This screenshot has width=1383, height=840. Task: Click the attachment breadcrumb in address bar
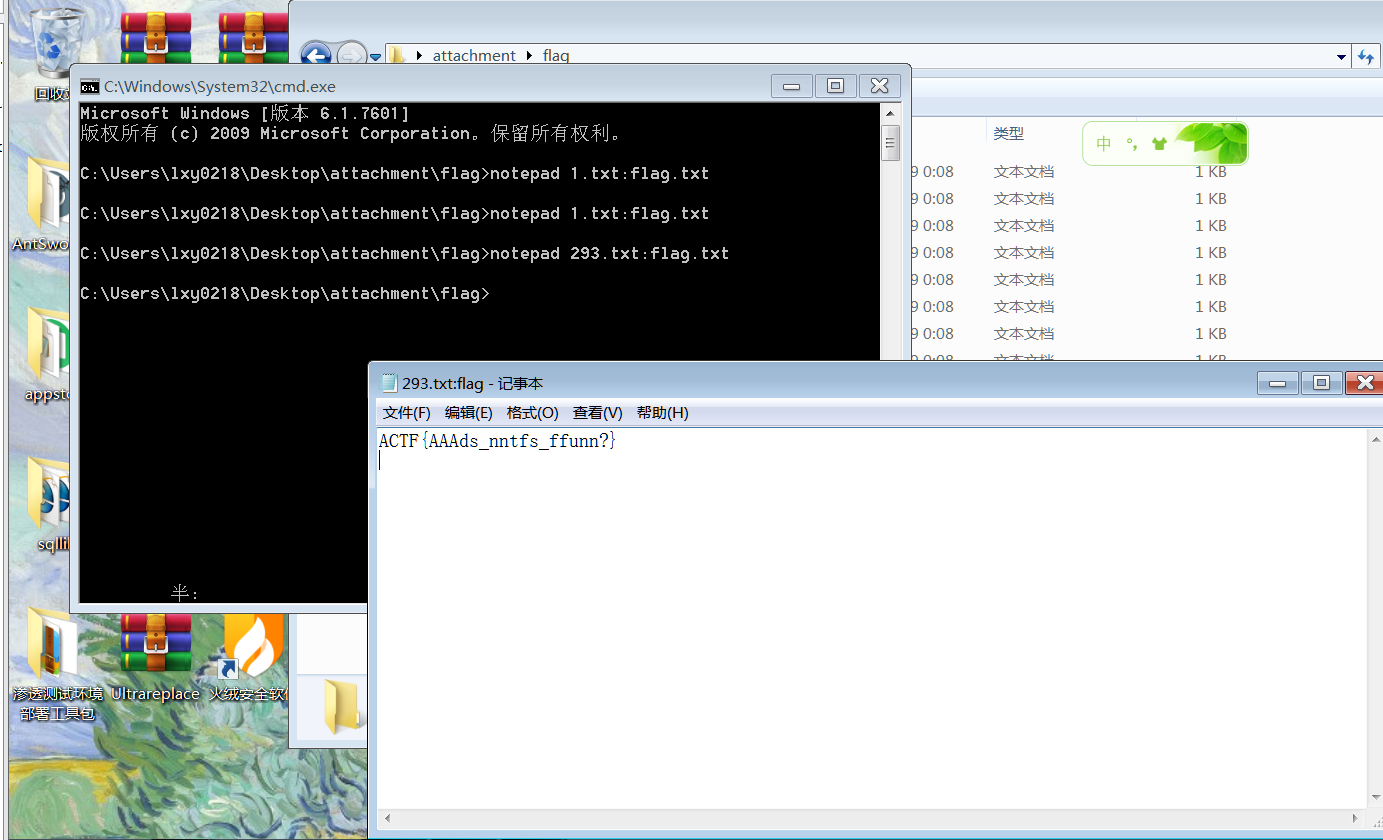(474, 56)
